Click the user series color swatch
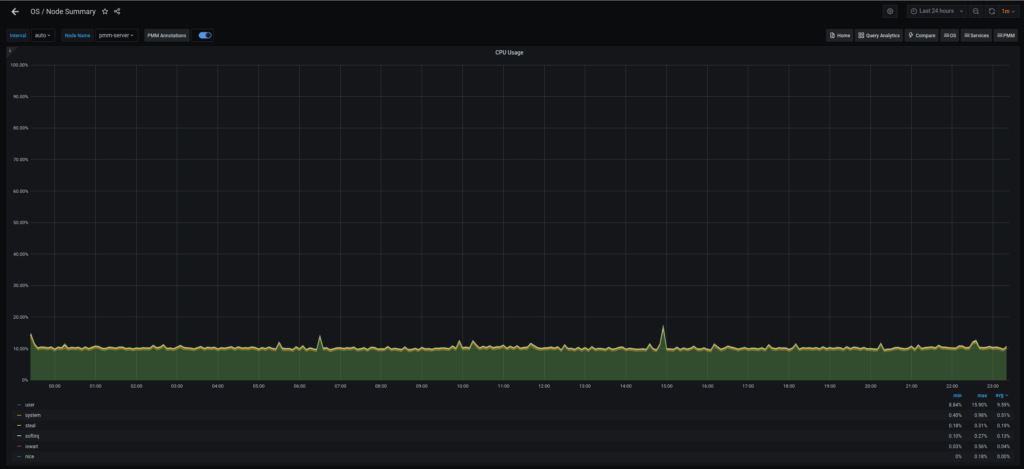This screenshot has height=469, width=1024. click(19, 405)
